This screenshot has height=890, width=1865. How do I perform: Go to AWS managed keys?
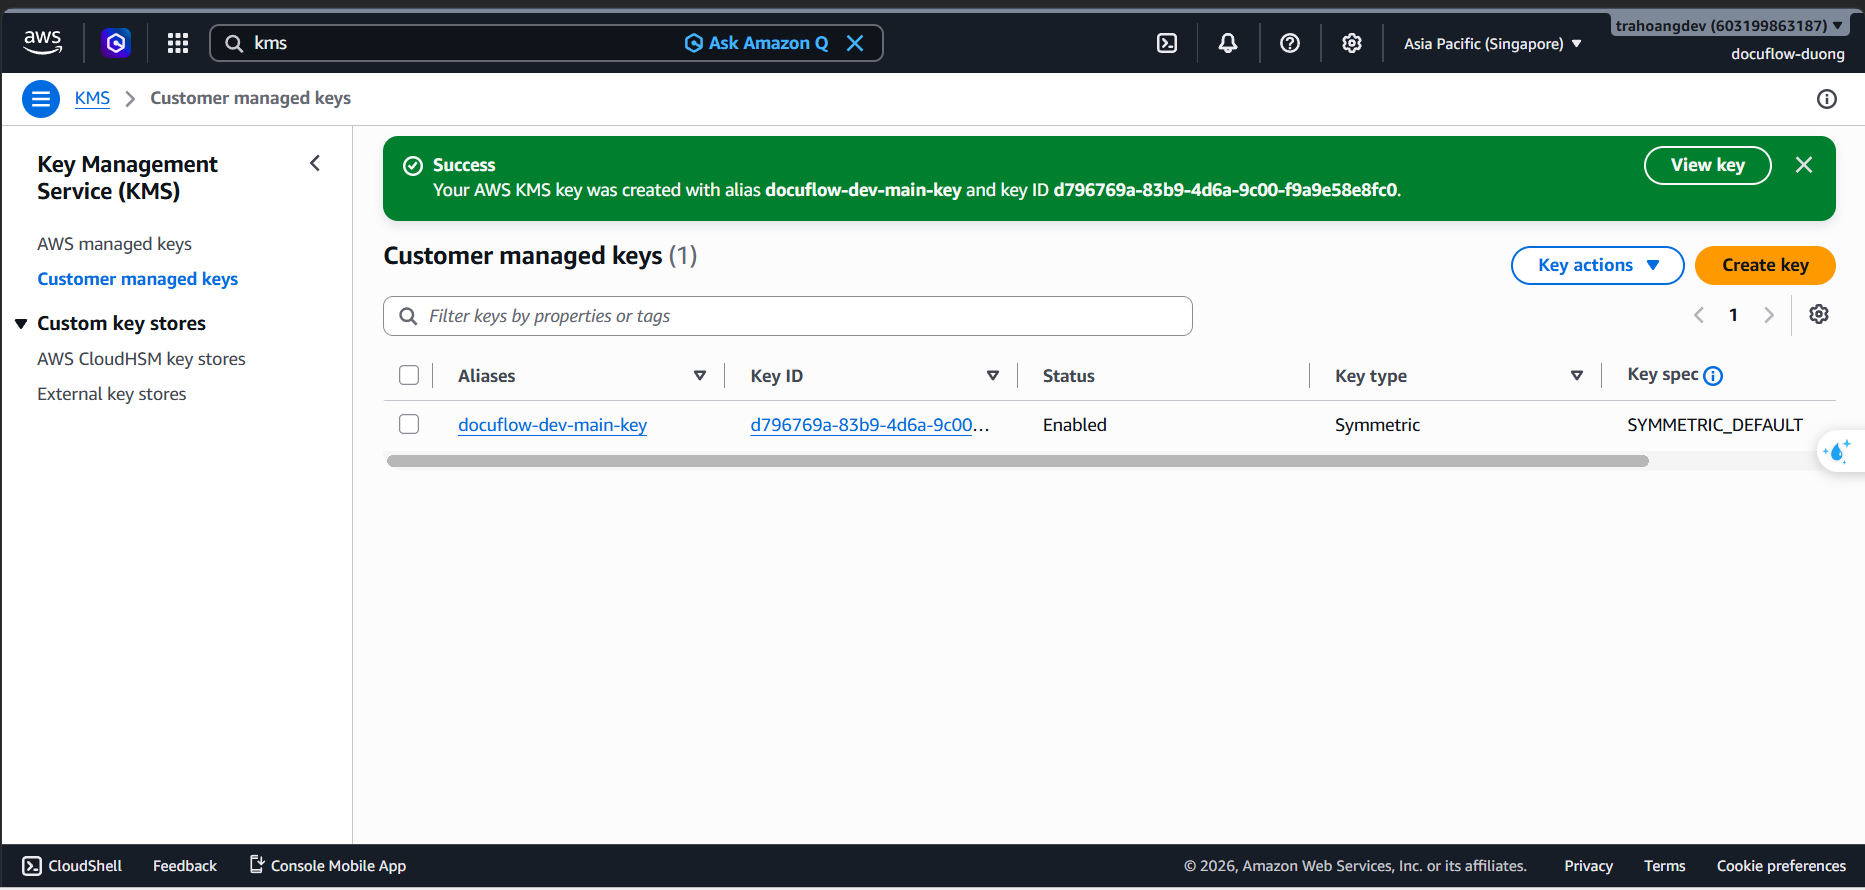click(x=114, y=244)
